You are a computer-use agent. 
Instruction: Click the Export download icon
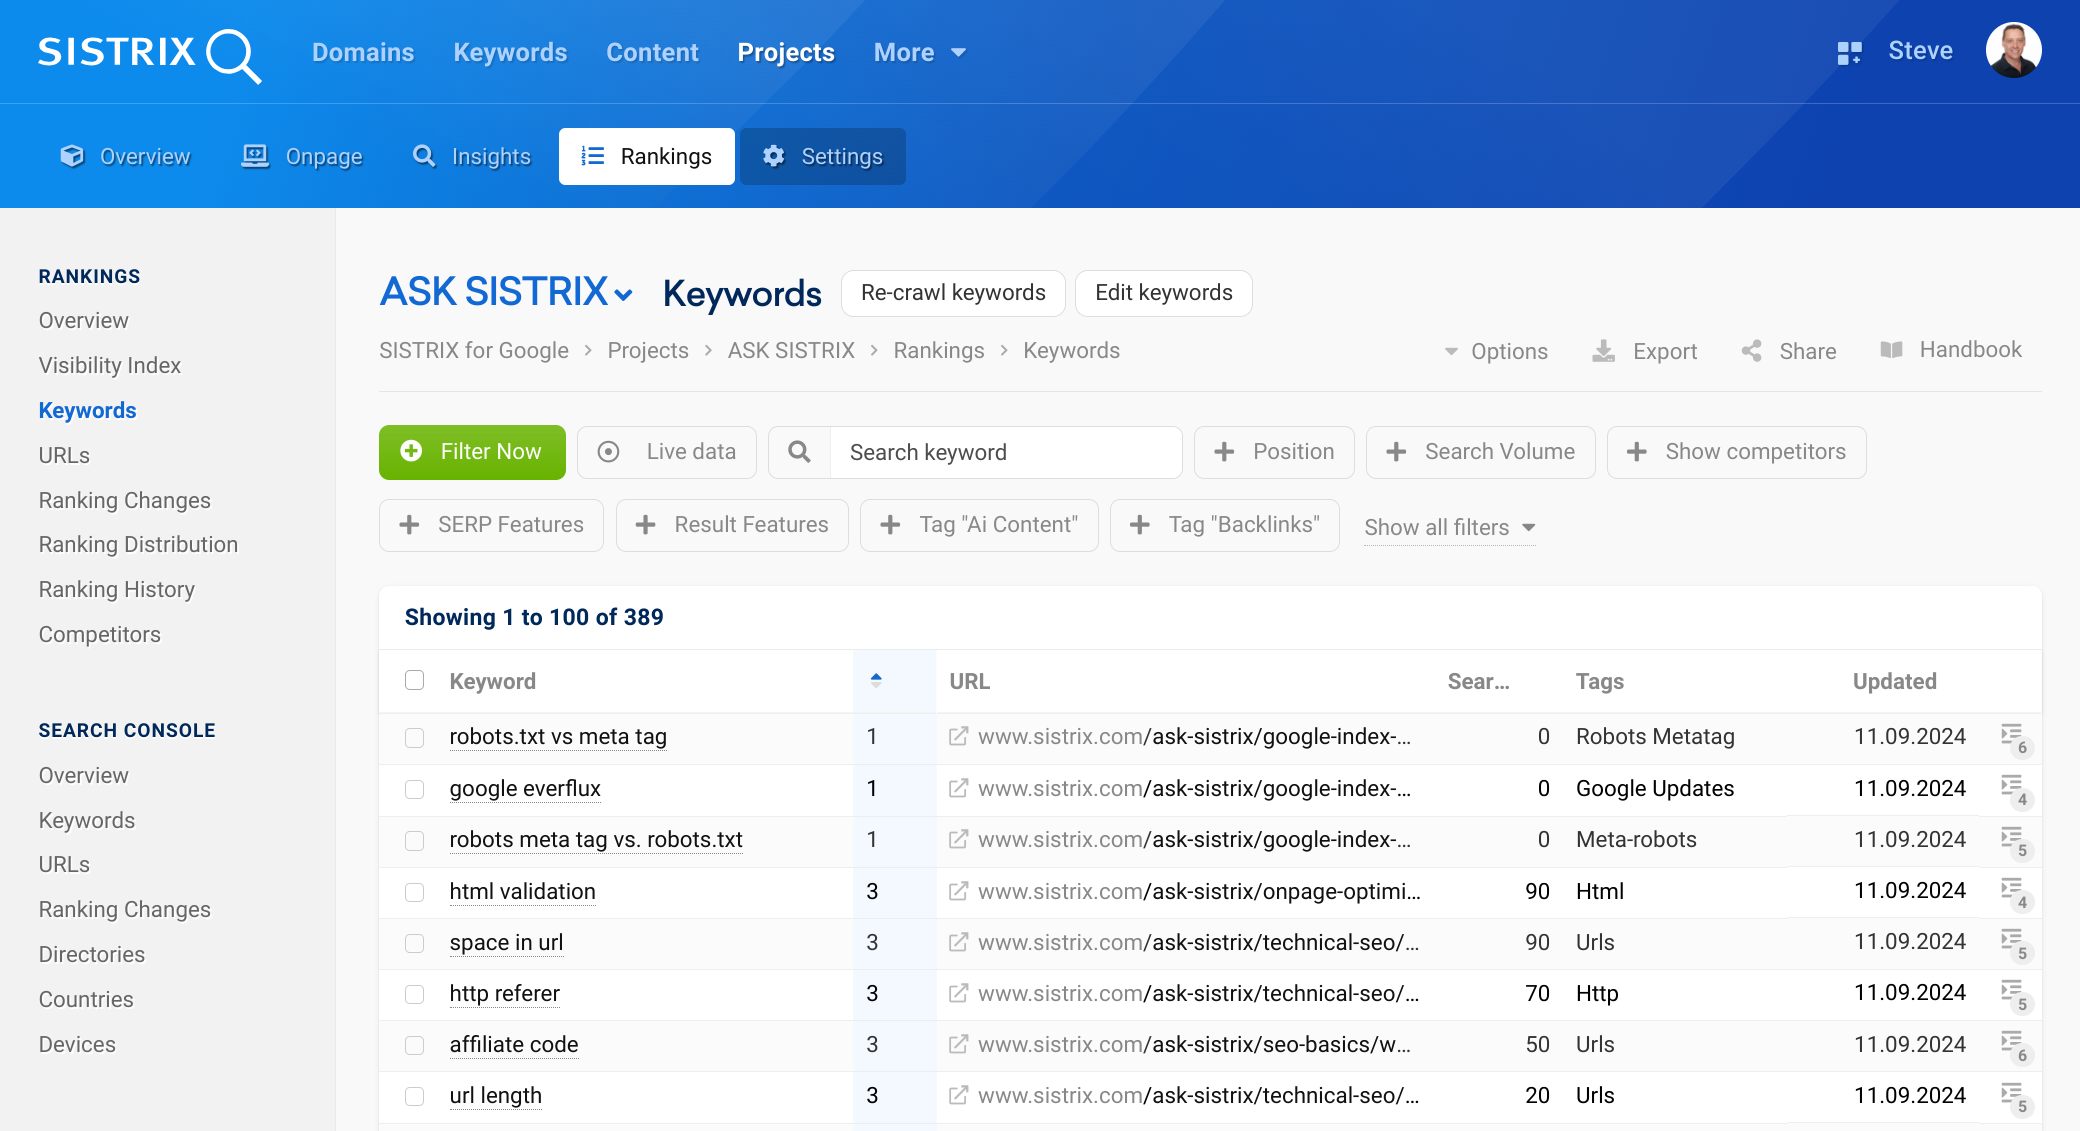(1603, 351)
